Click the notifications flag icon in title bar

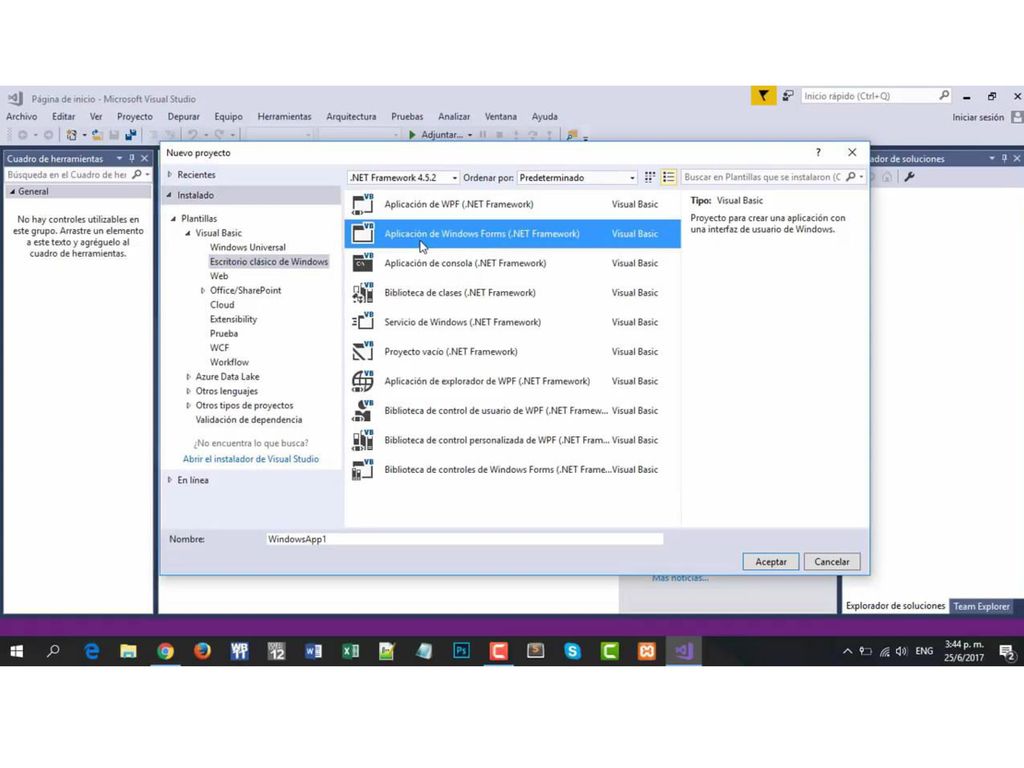pyautogui.click(x=763, y=96)
